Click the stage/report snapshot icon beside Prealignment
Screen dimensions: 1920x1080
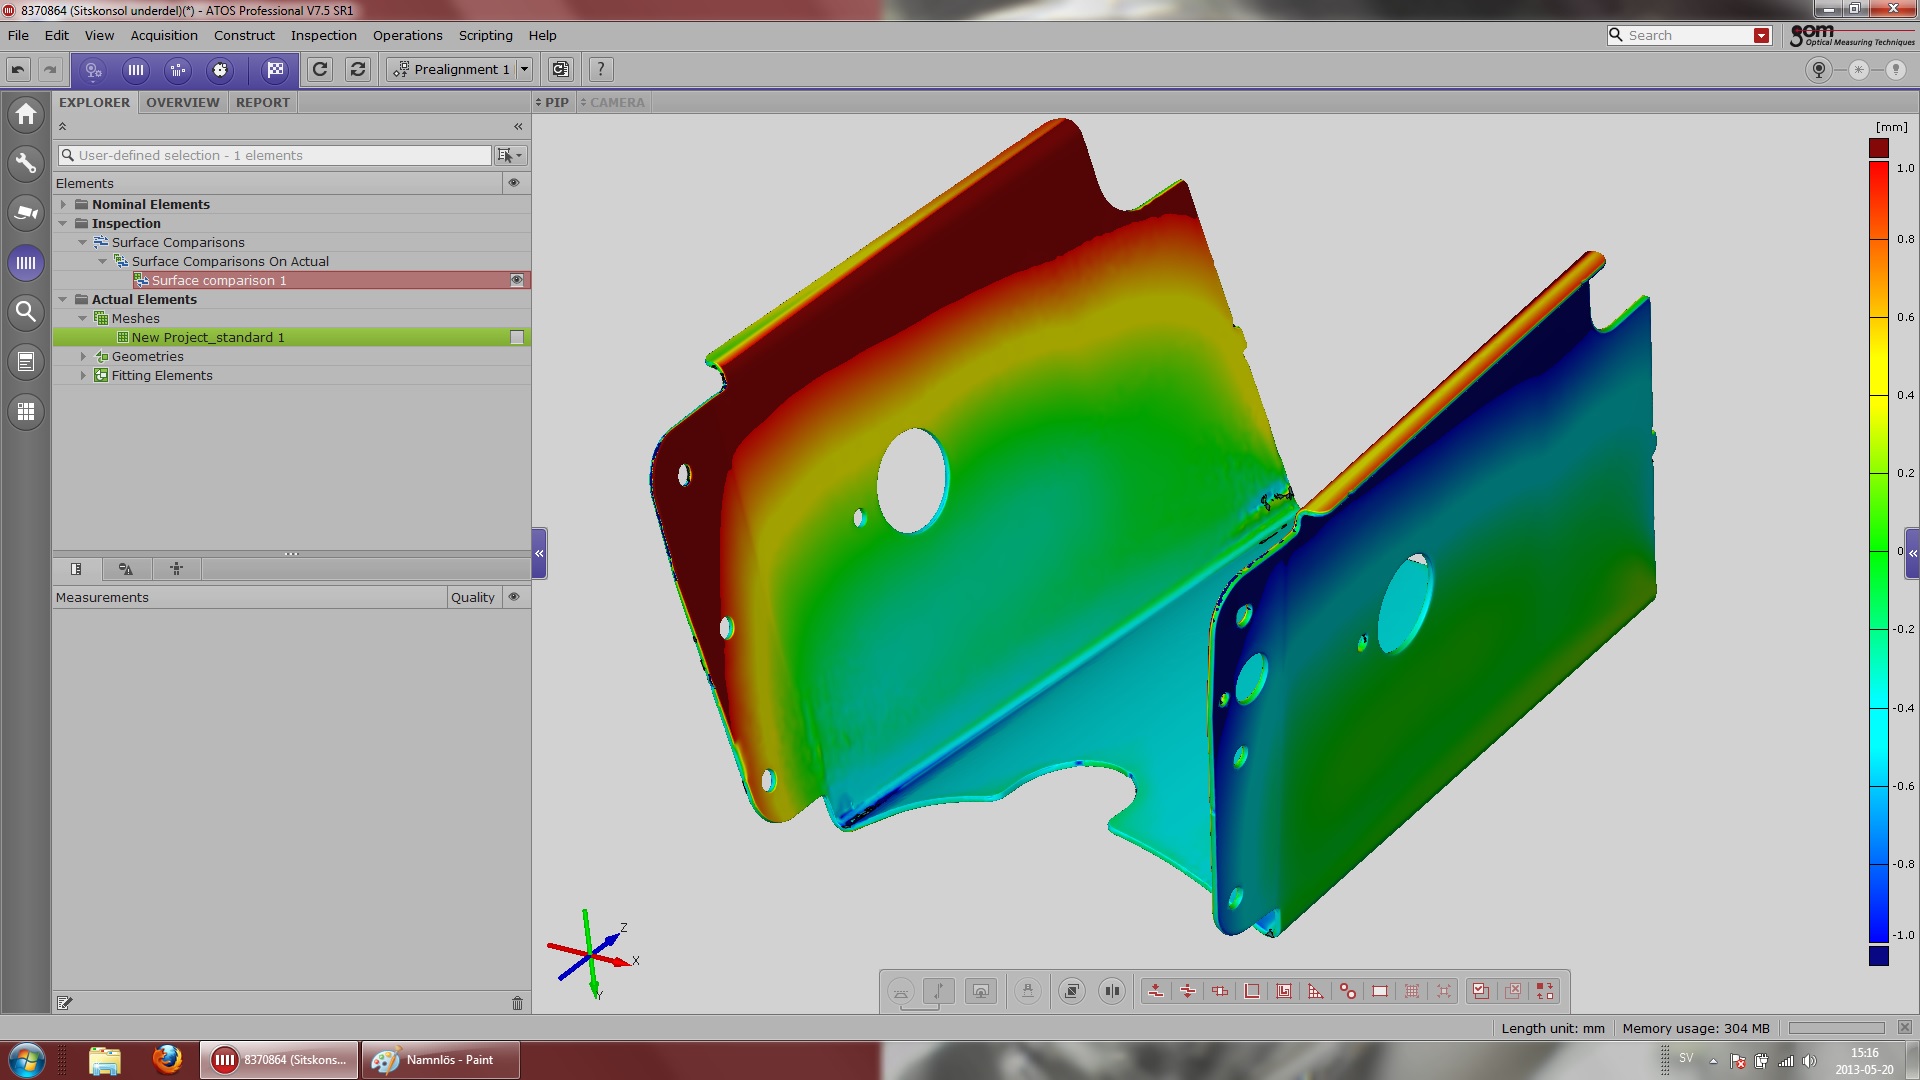point(561,70)
